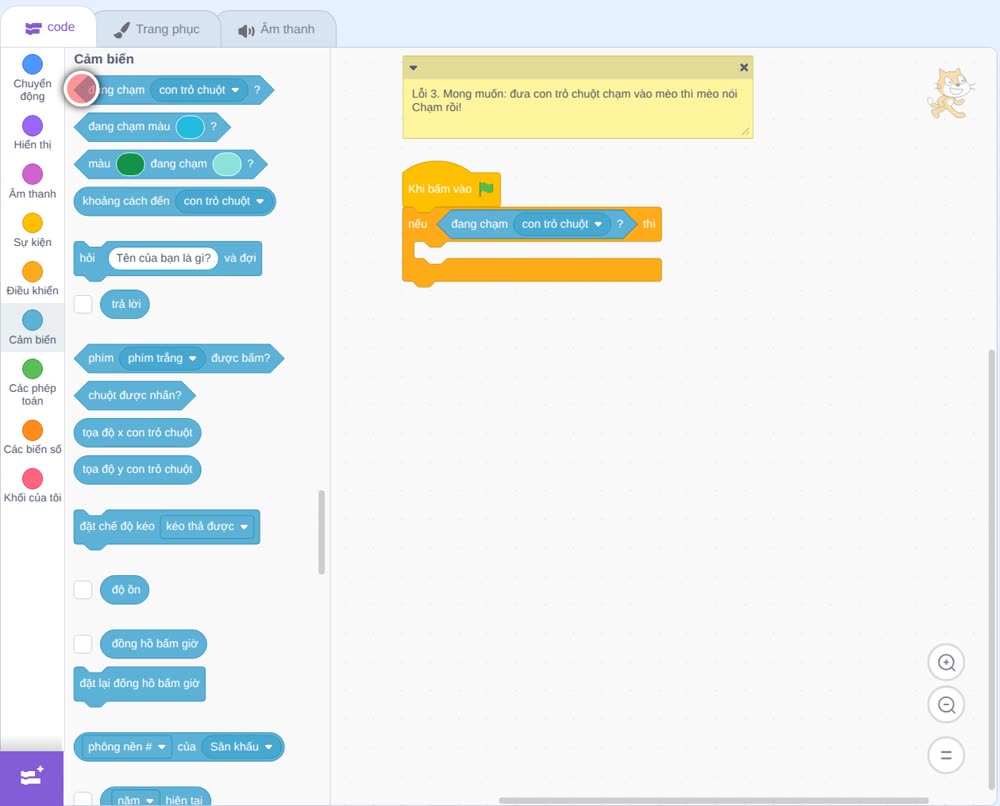Click the chuột được nhấn? block
Viewport: 1000px width, 806px height.
[135, 395]
